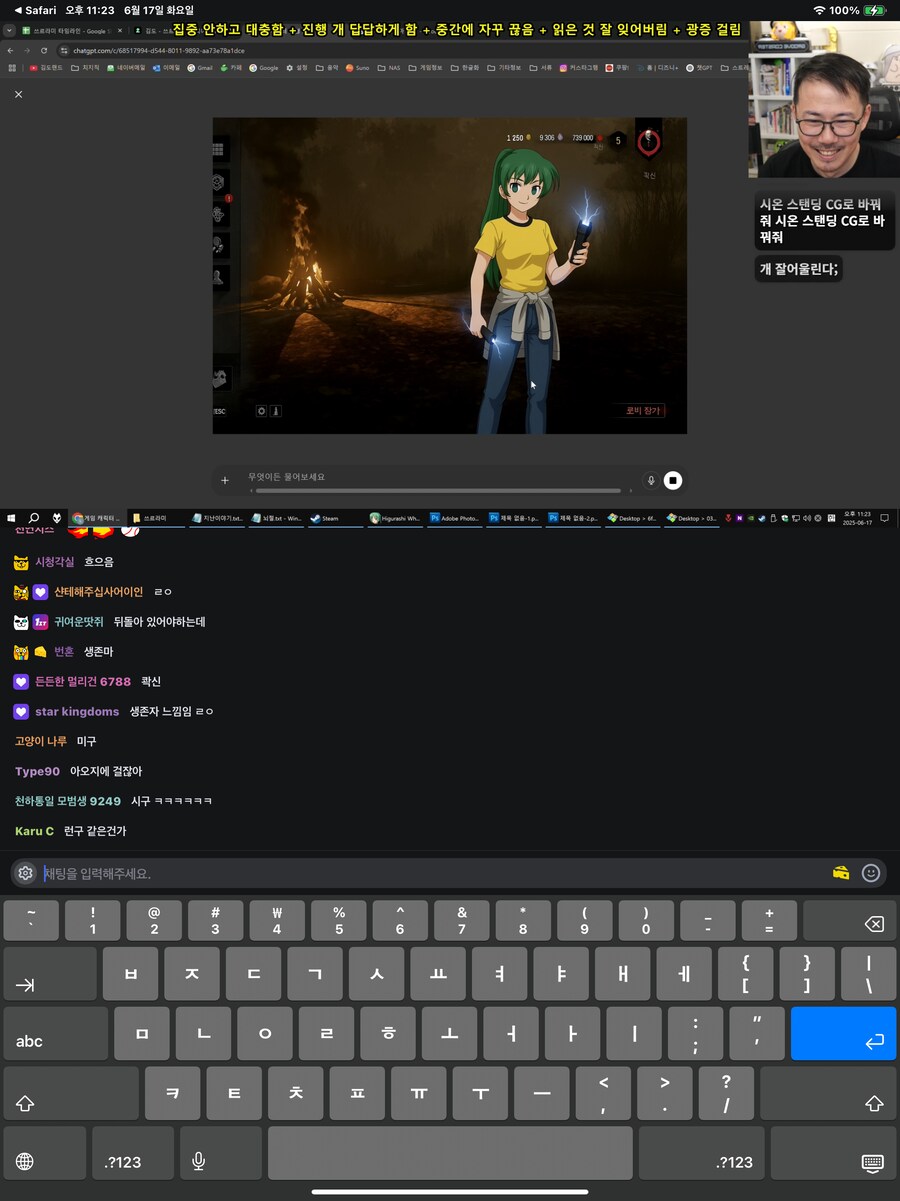Tap the plus equals key
Screen dimensions: 900x1201
pyautogui.click(x=769, y=921)
